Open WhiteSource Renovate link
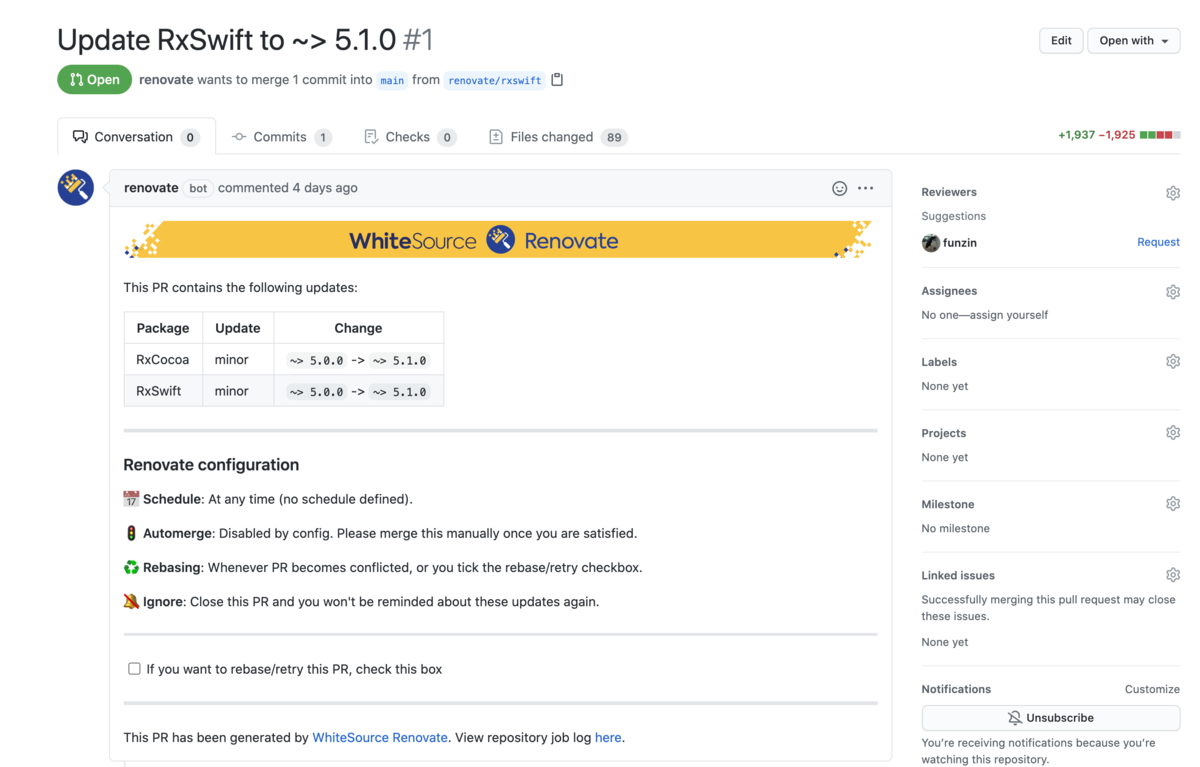 [380, 737]
